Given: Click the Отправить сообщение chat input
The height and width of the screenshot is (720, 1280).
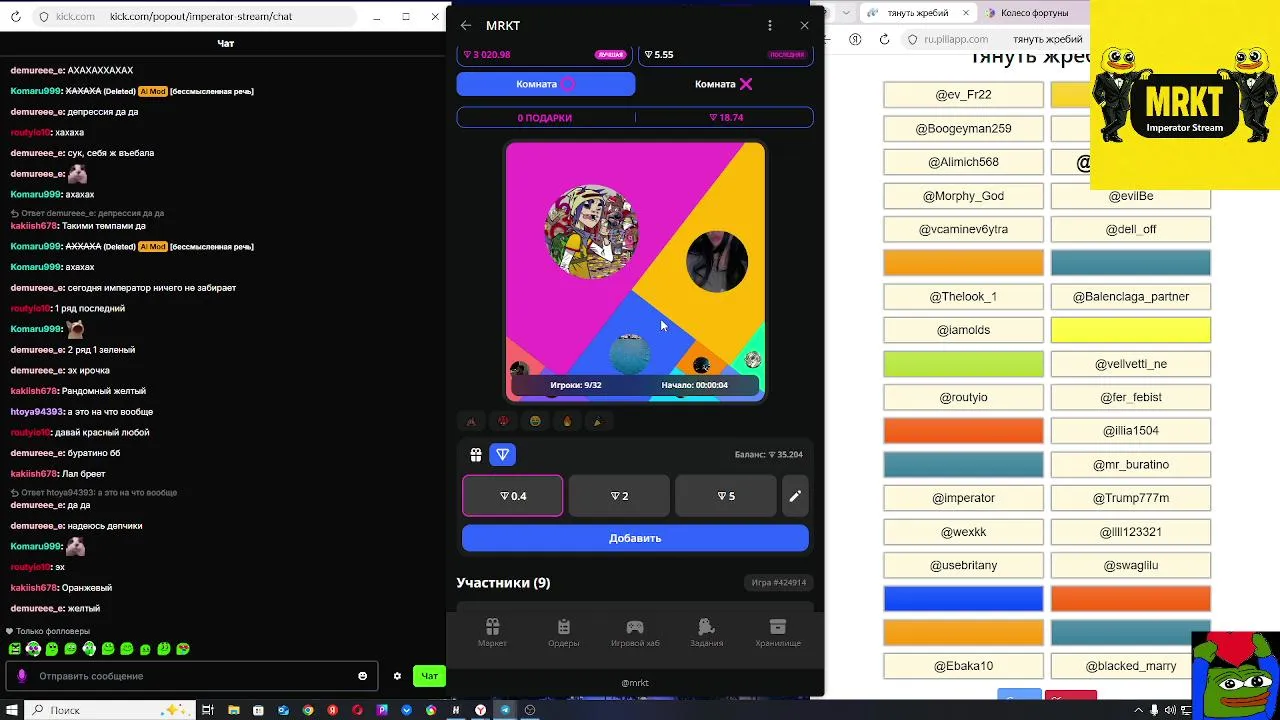Looking at the screenshot, I should (190, 676).
